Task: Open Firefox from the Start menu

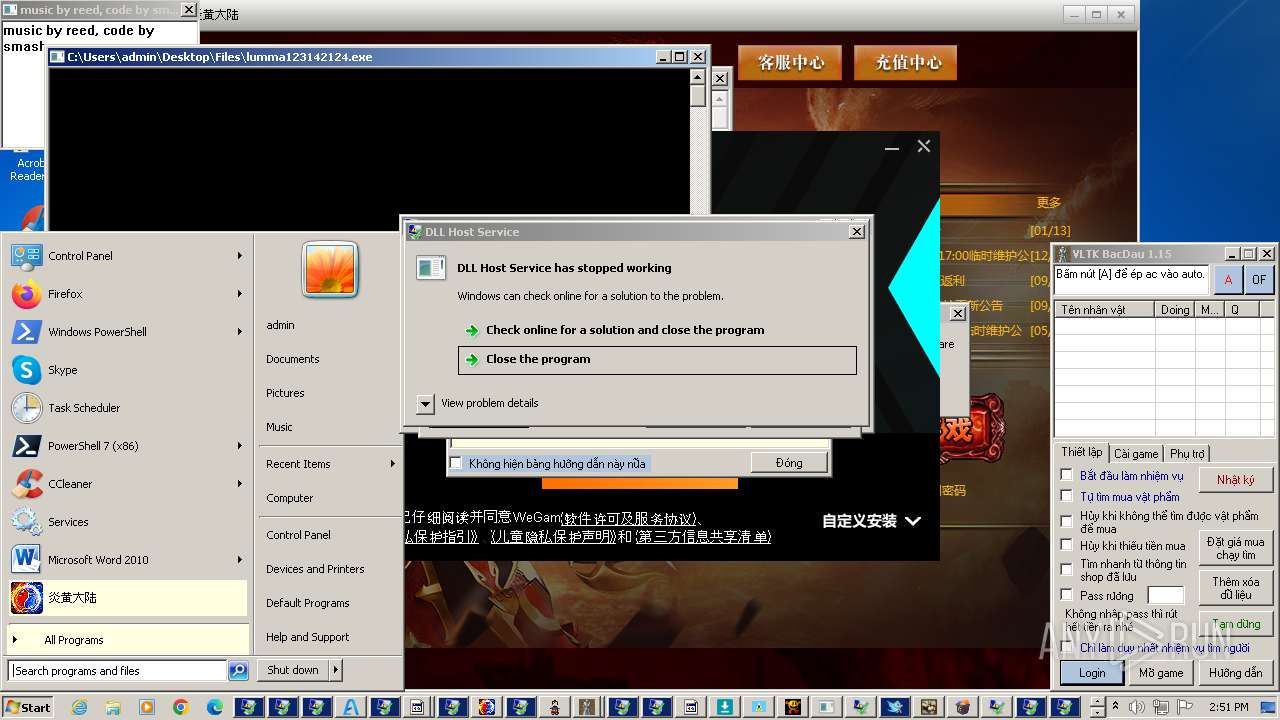Action: 128,294
